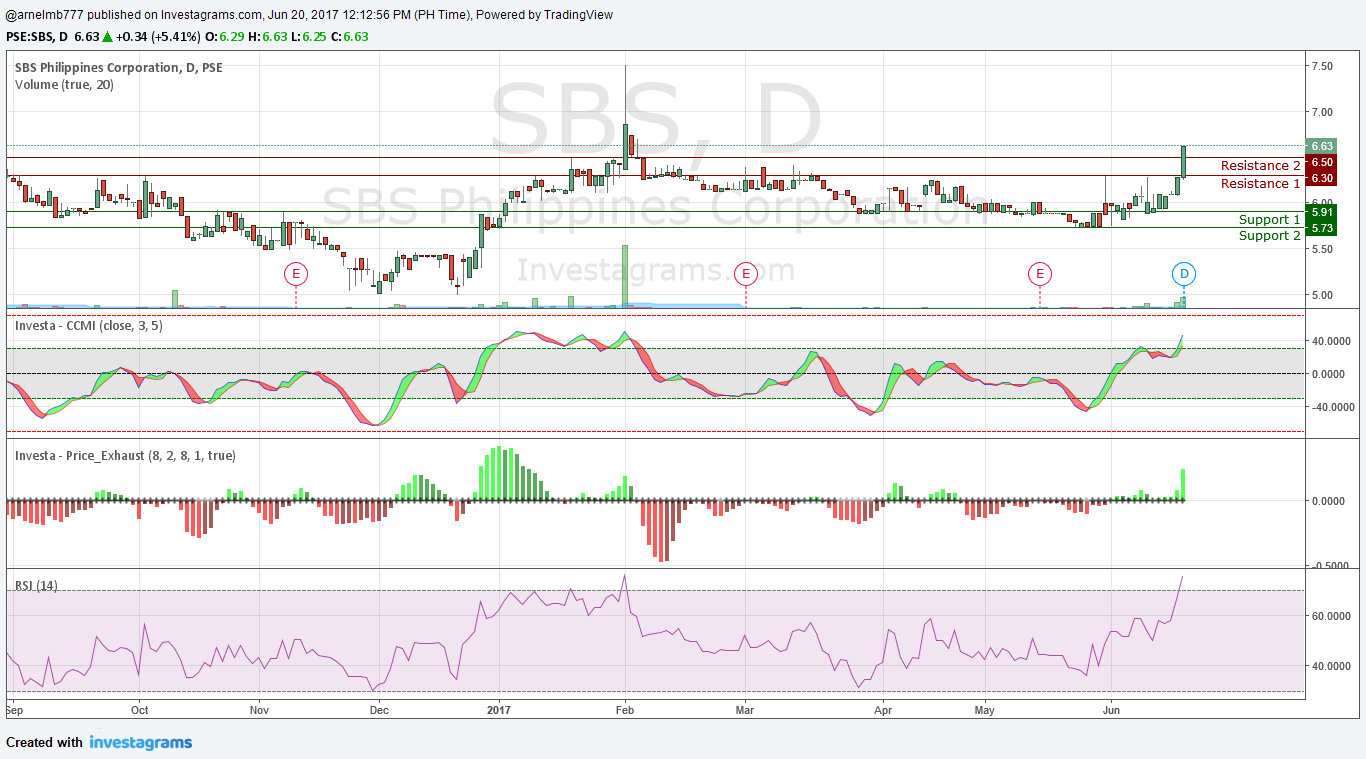Click the -40.0000 CCMI axis label
The image size is (1366, 759).
coord(1333,407)
